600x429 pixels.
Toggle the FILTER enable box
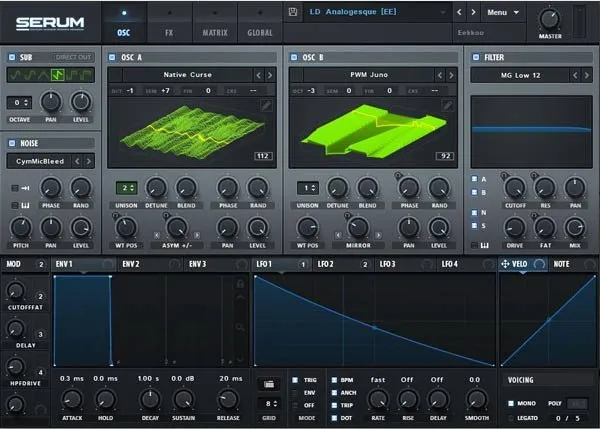(476, 57)
